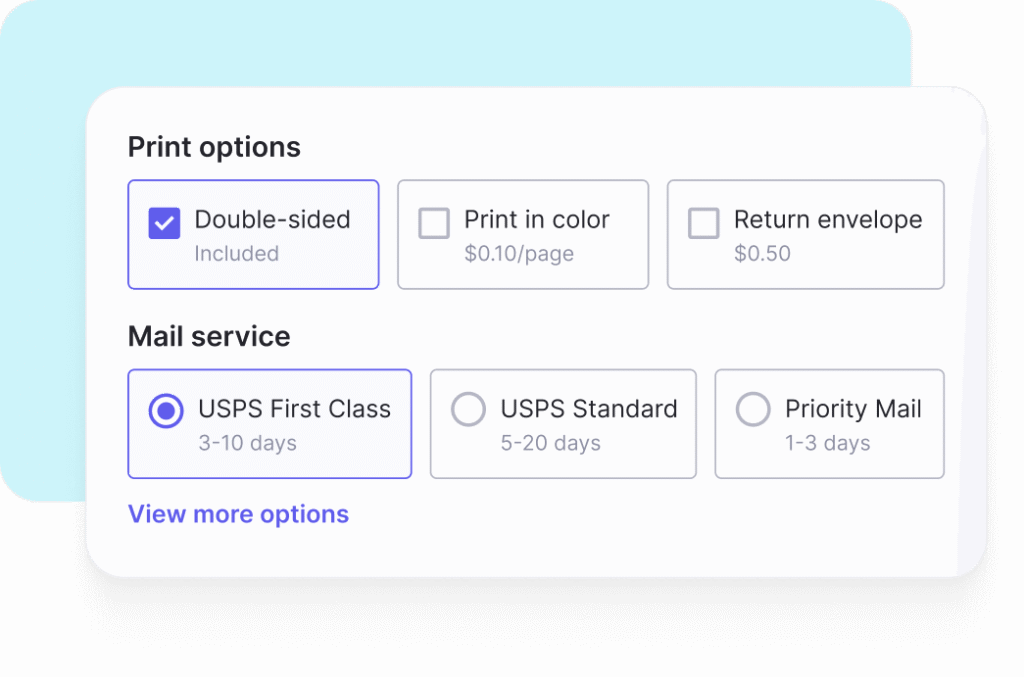Click the USPS First Class card
The height and width of the screenshot is (677, 1024).
point(269,424)
